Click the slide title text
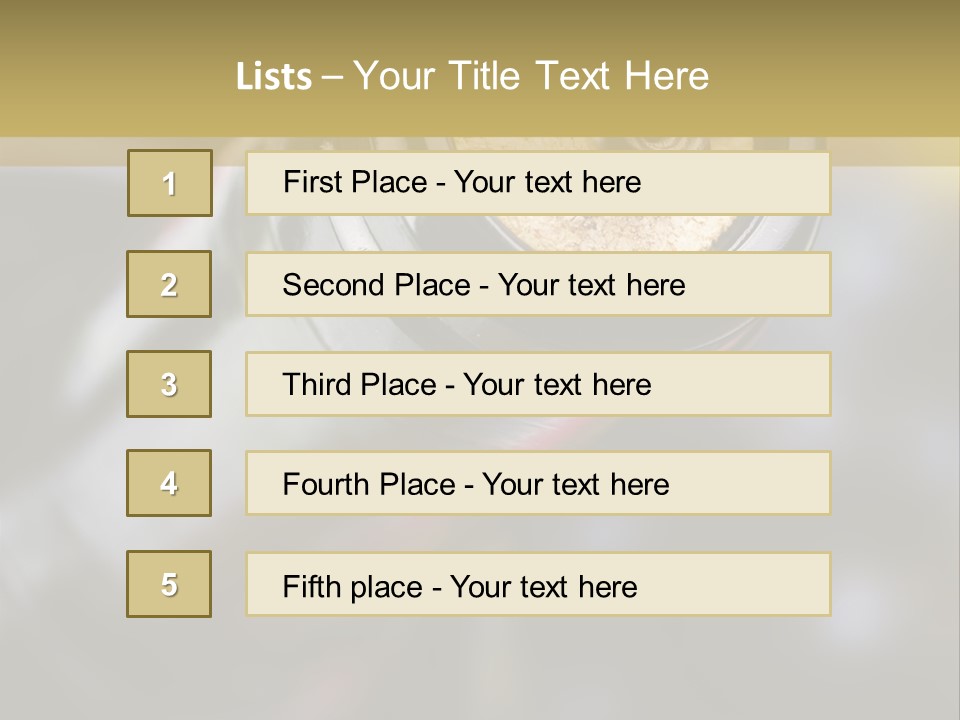960x720 pixels. [x=472, y=76]
